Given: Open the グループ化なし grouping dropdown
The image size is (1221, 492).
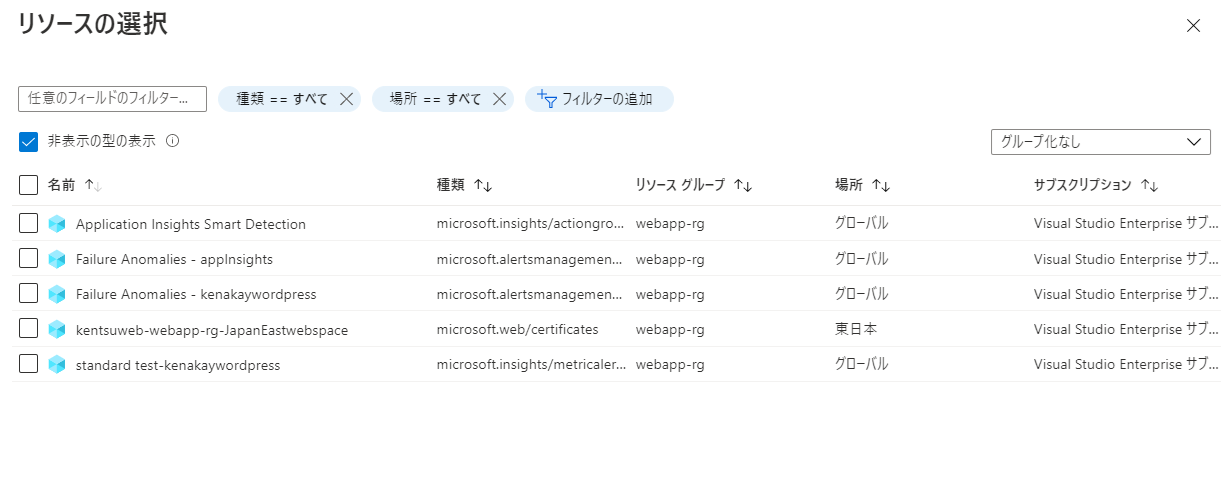Looking at the screenshot, I should coord(1100,142).
